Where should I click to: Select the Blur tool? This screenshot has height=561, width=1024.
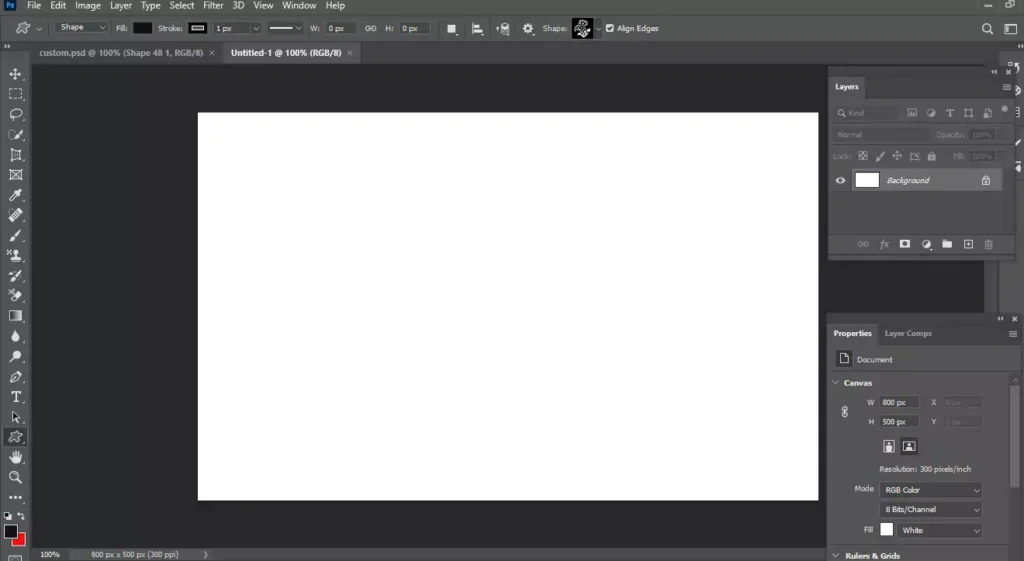[x=16, y=336]
